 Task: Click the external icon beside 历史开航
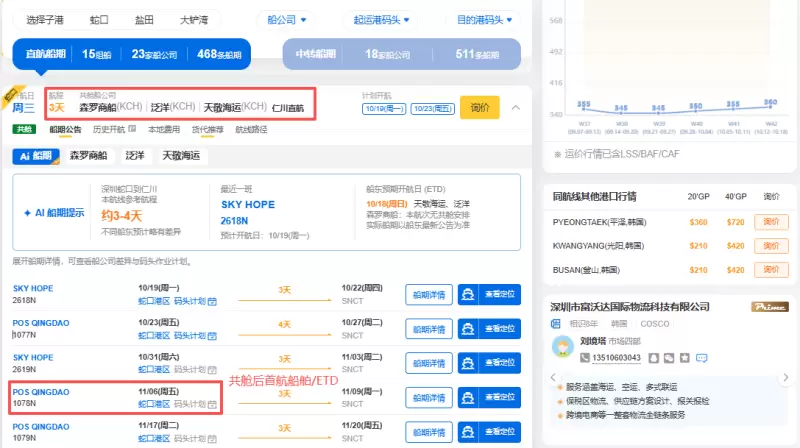[132, 129]
